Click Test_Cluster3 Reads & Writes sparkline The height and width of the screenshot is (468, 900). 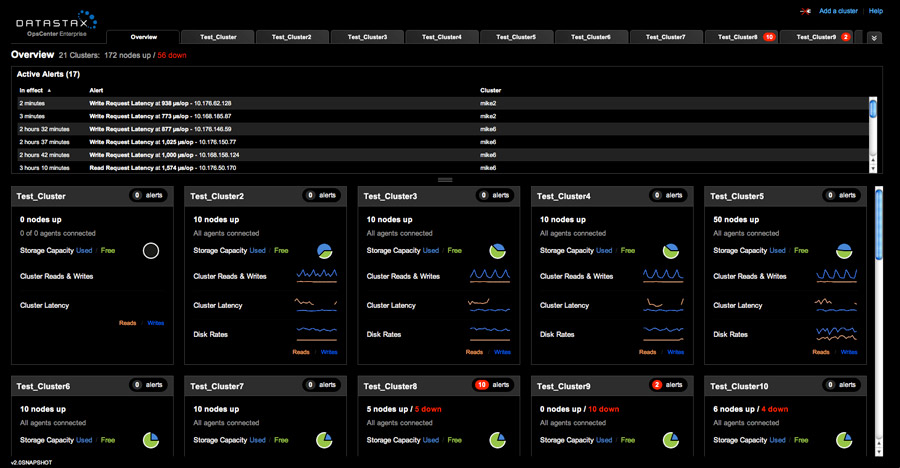tap(490, 276)
